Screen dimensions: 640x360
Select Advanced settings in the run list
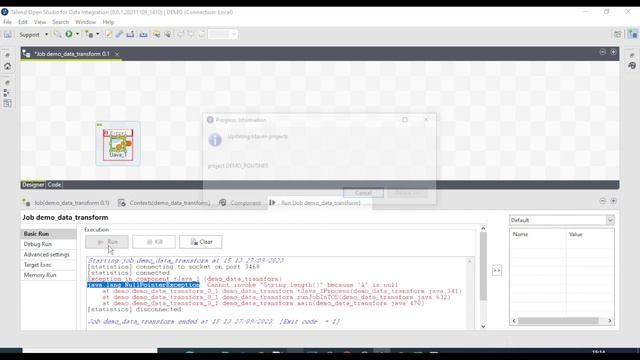49,255
